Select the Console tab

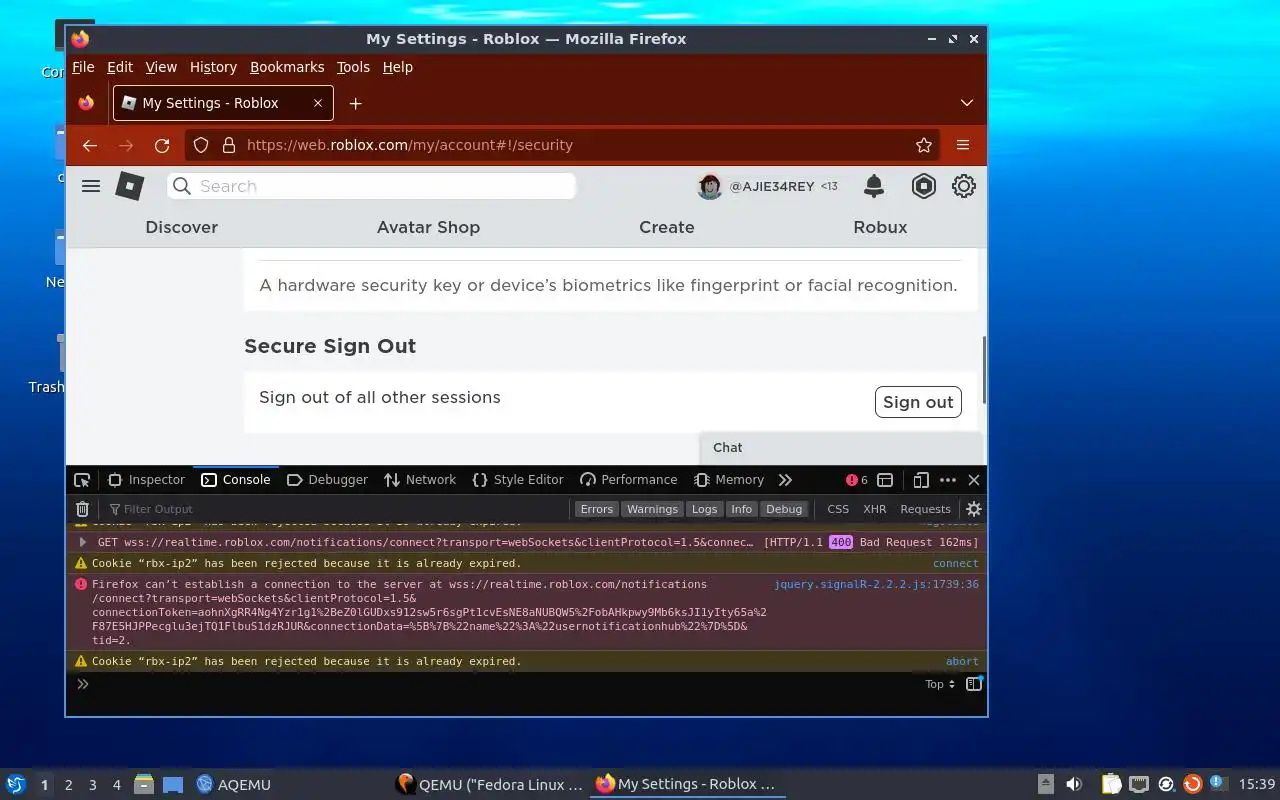tap(236, 480)
